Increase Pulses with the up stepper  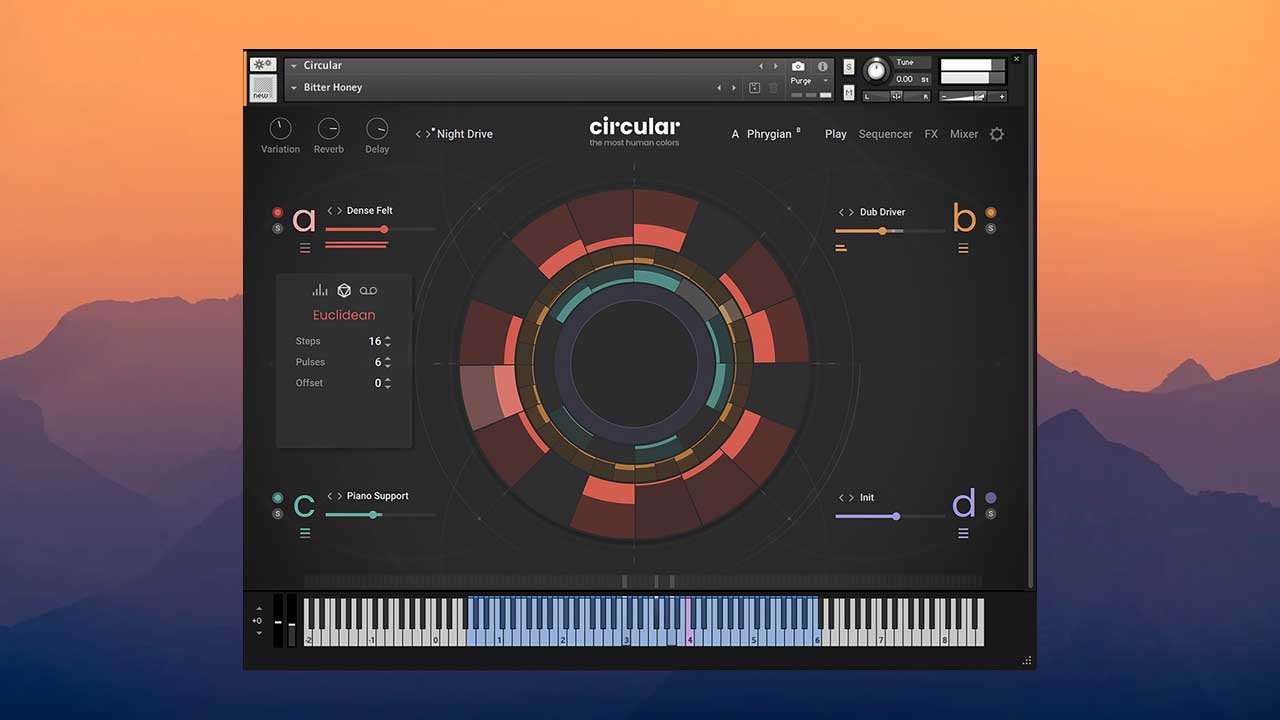coord(388,358)
